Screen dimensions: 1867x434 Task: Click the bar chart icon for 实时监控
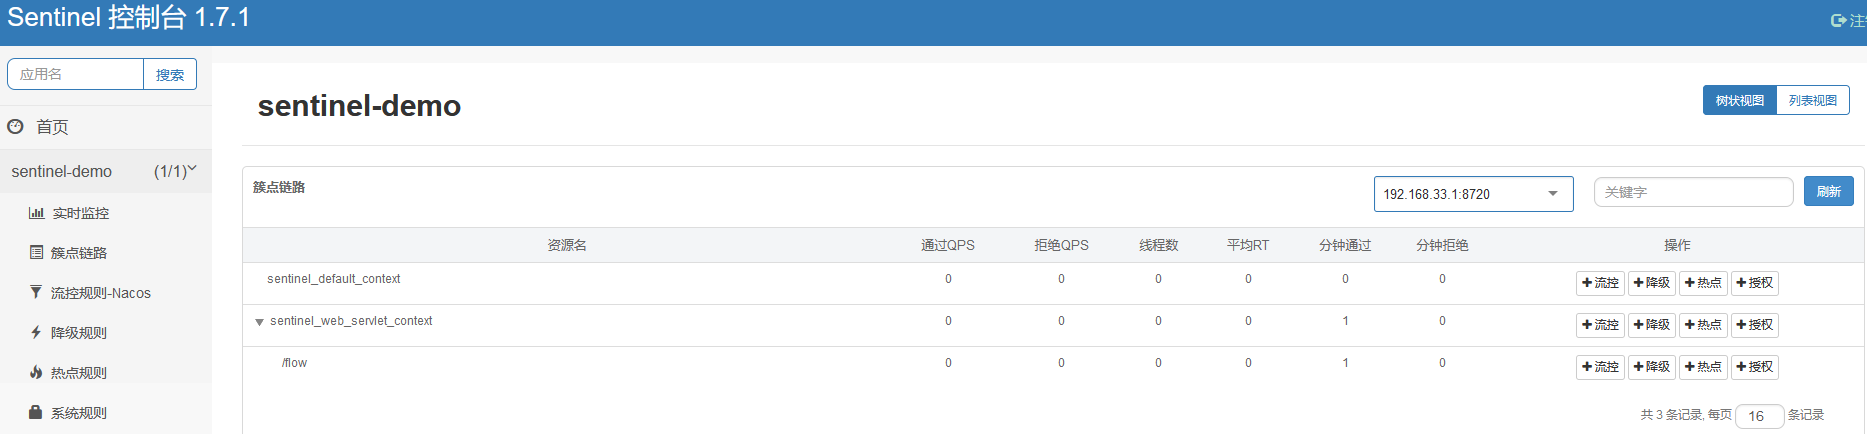(x=37, y=213)
